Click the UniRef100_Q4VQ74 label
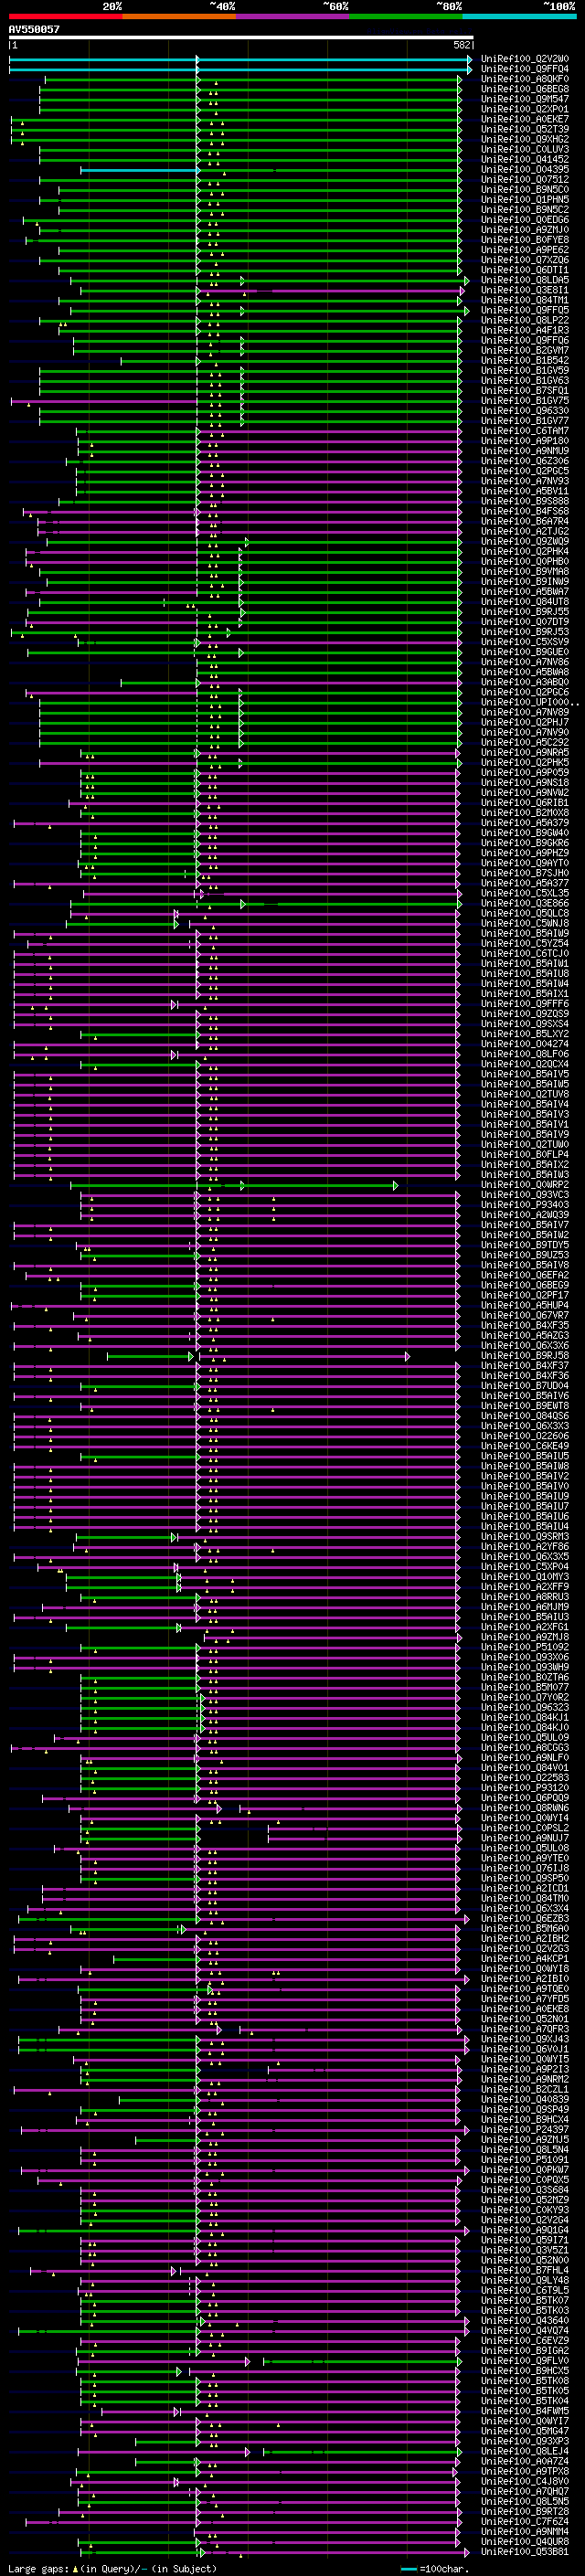 tap(525, 2330)
